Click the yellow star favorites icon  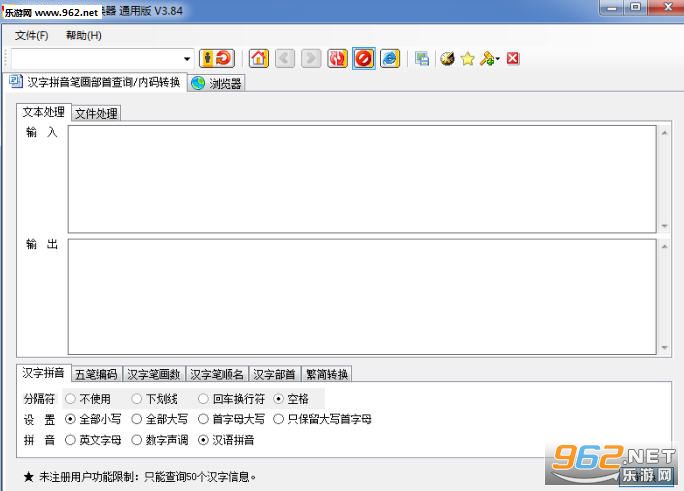tap(468, 58)
